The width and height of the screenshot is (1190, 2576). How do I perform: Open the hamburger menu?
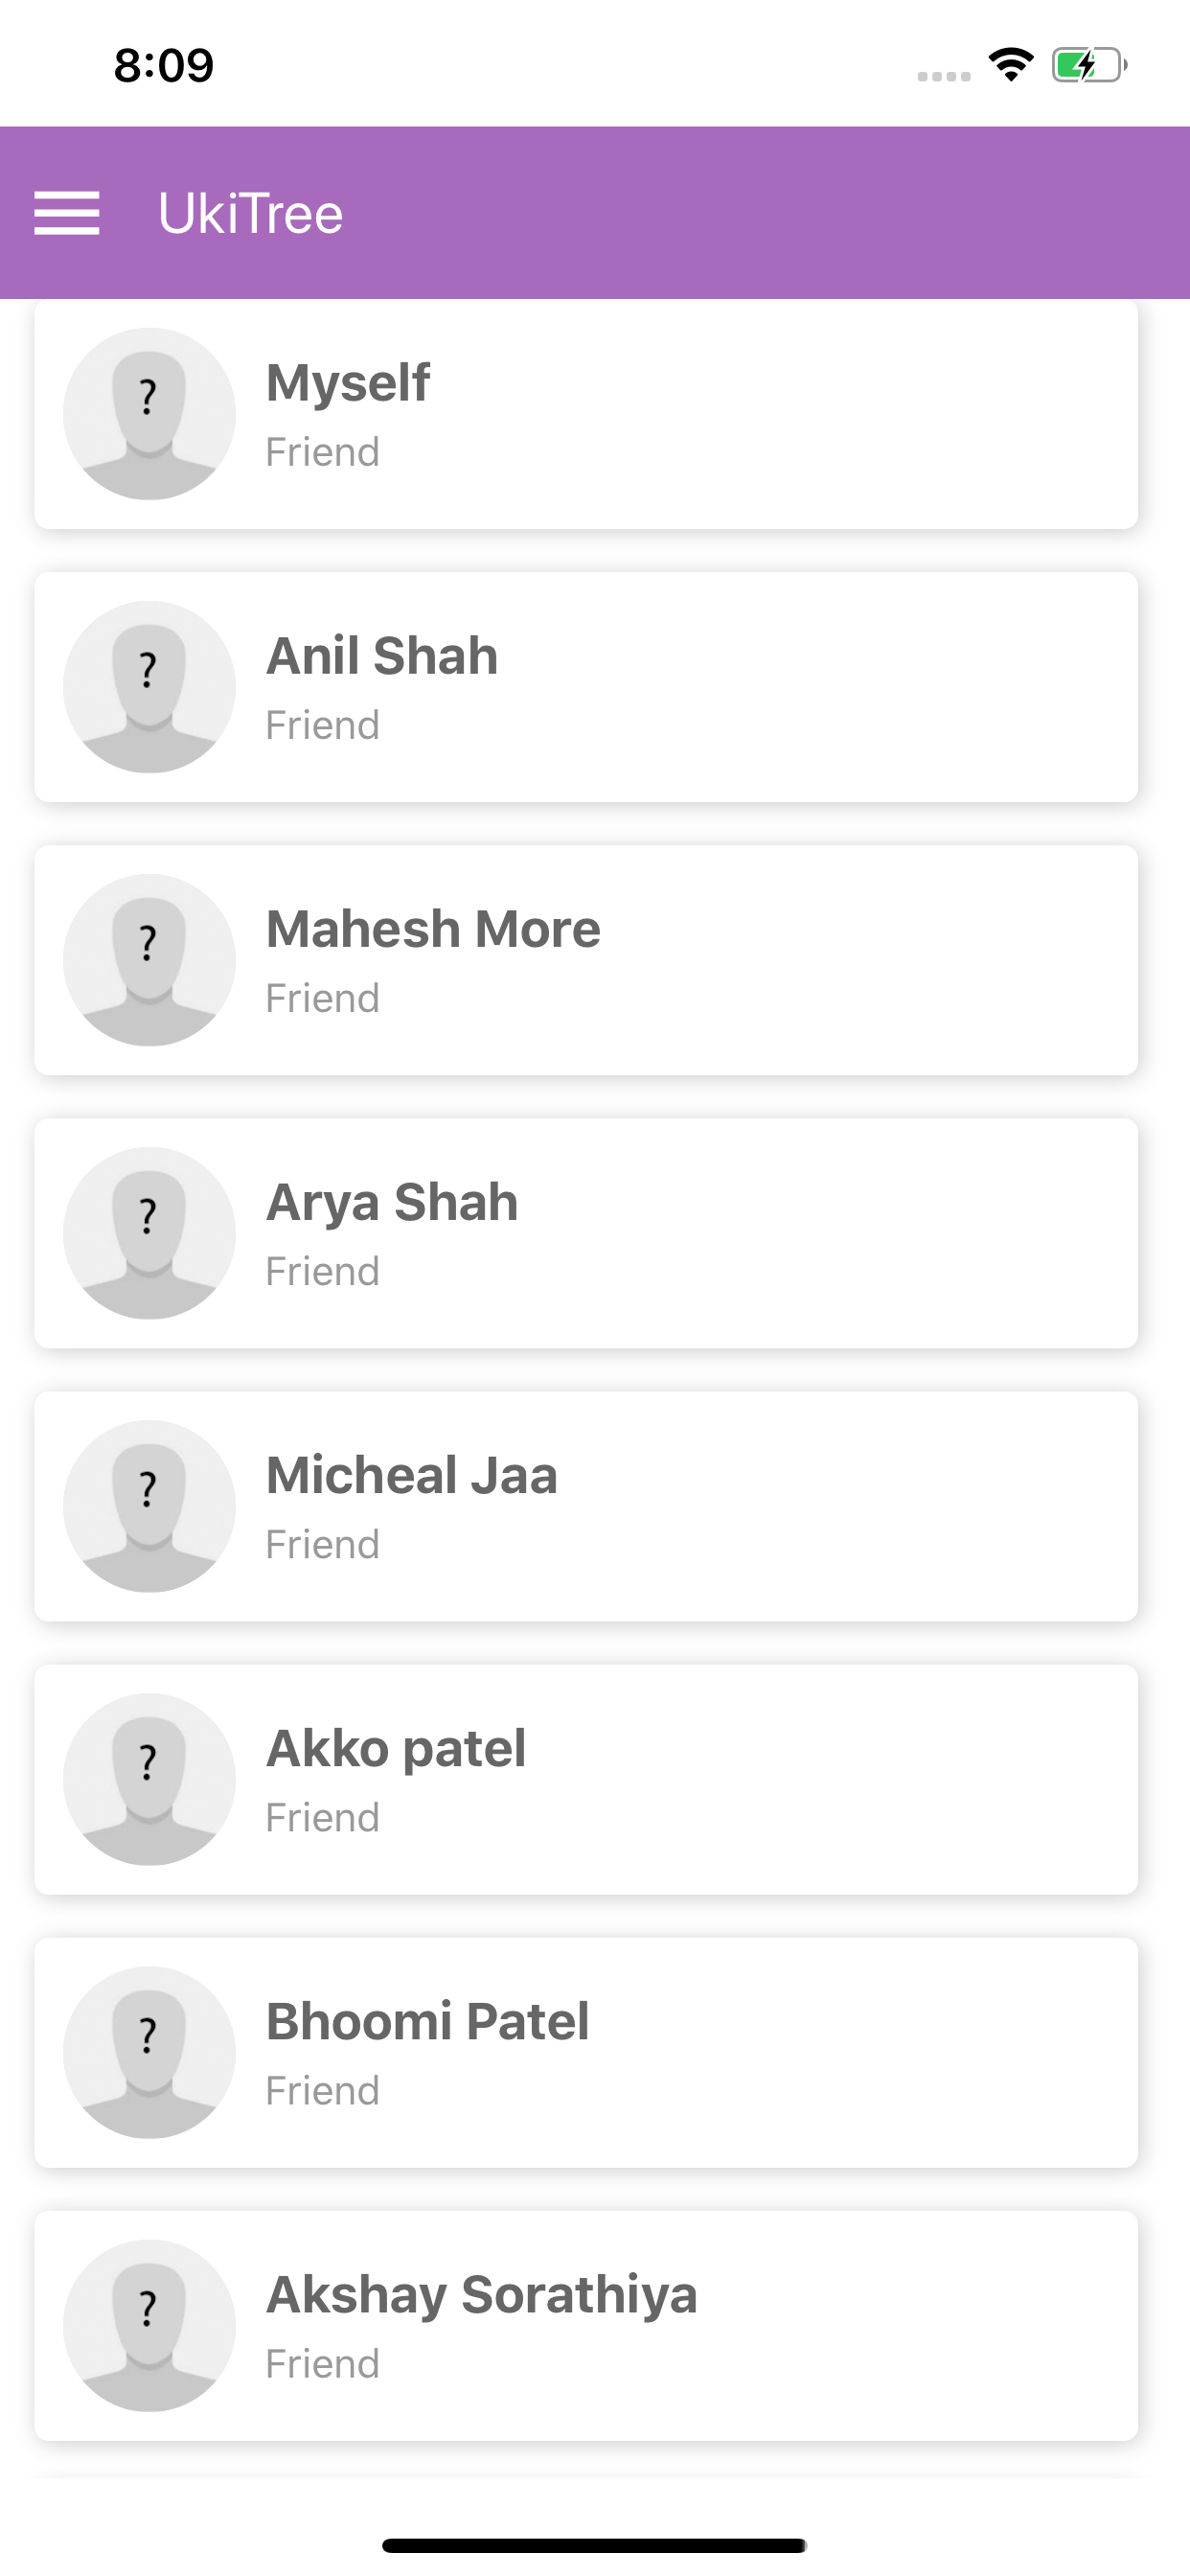[x=66, y=213]
